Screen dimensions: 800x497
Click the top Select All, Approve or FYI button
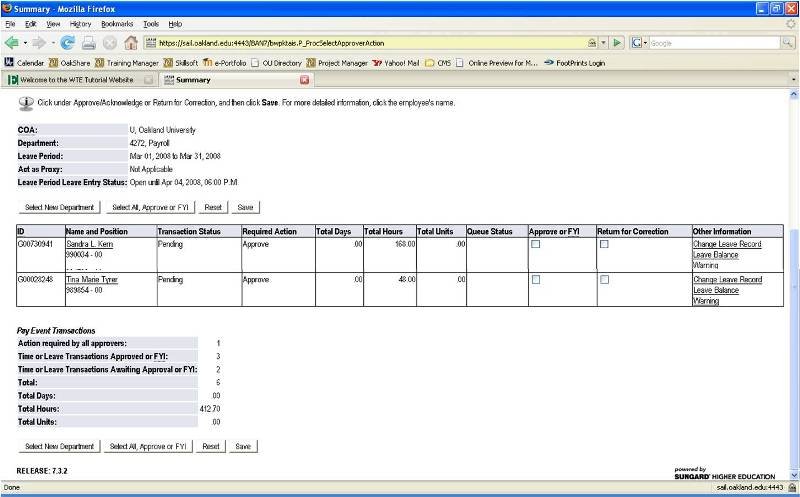pos(149,207)
